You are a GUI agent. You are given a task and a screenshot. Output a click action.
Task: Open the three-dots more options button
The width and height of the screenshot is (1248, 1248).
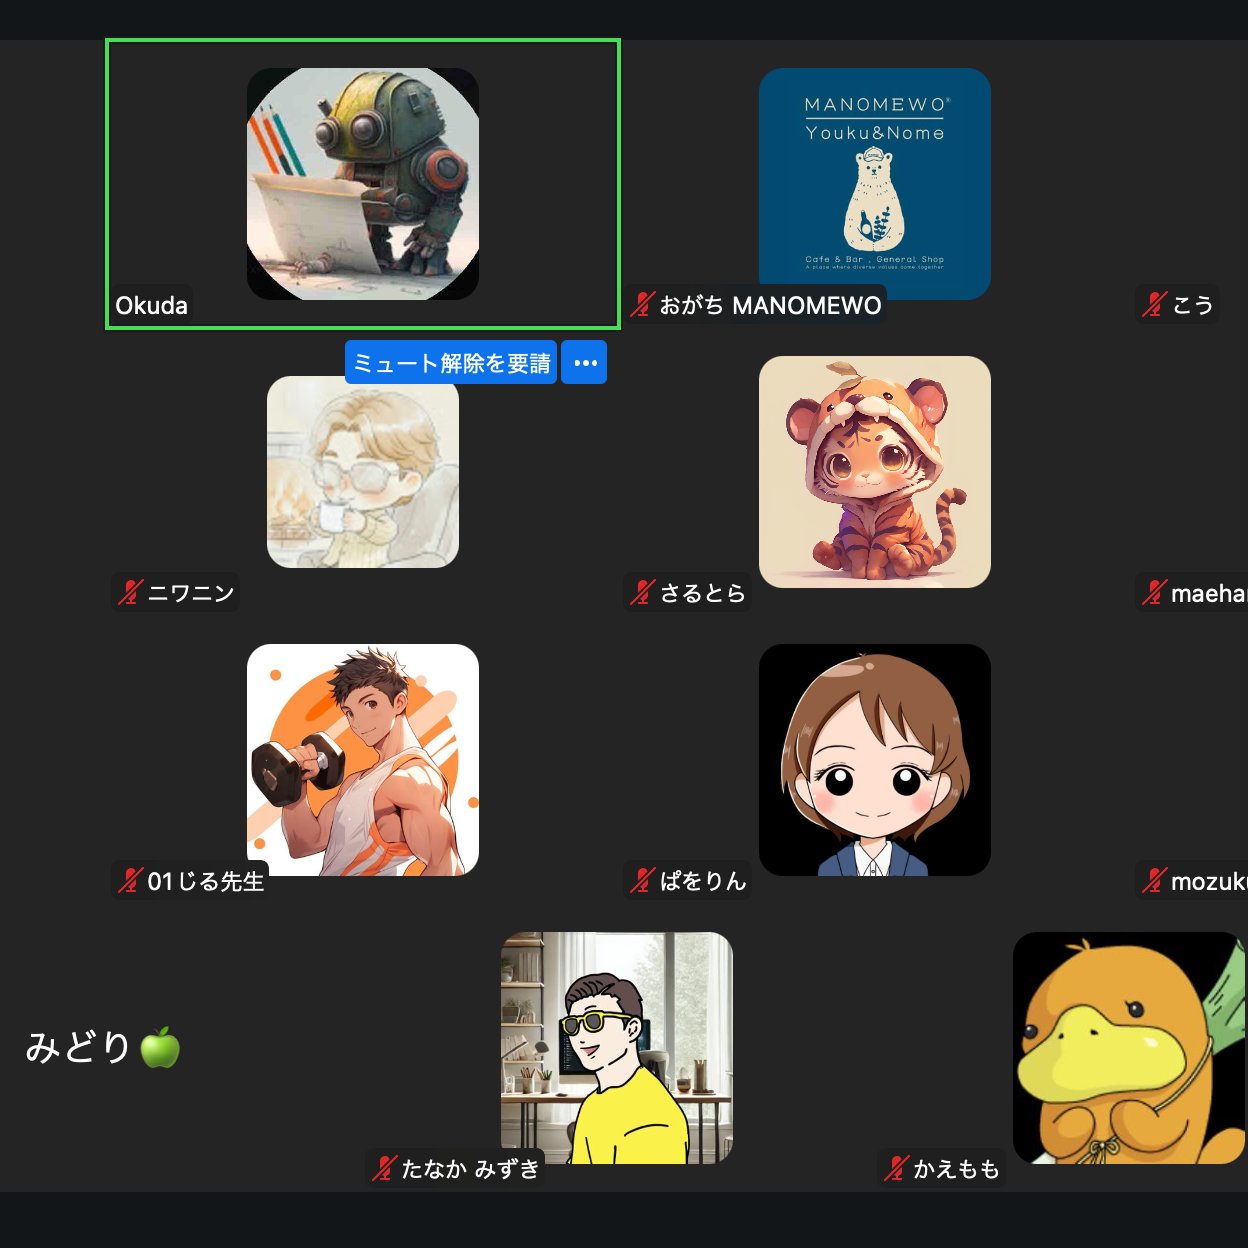(585, 363)
